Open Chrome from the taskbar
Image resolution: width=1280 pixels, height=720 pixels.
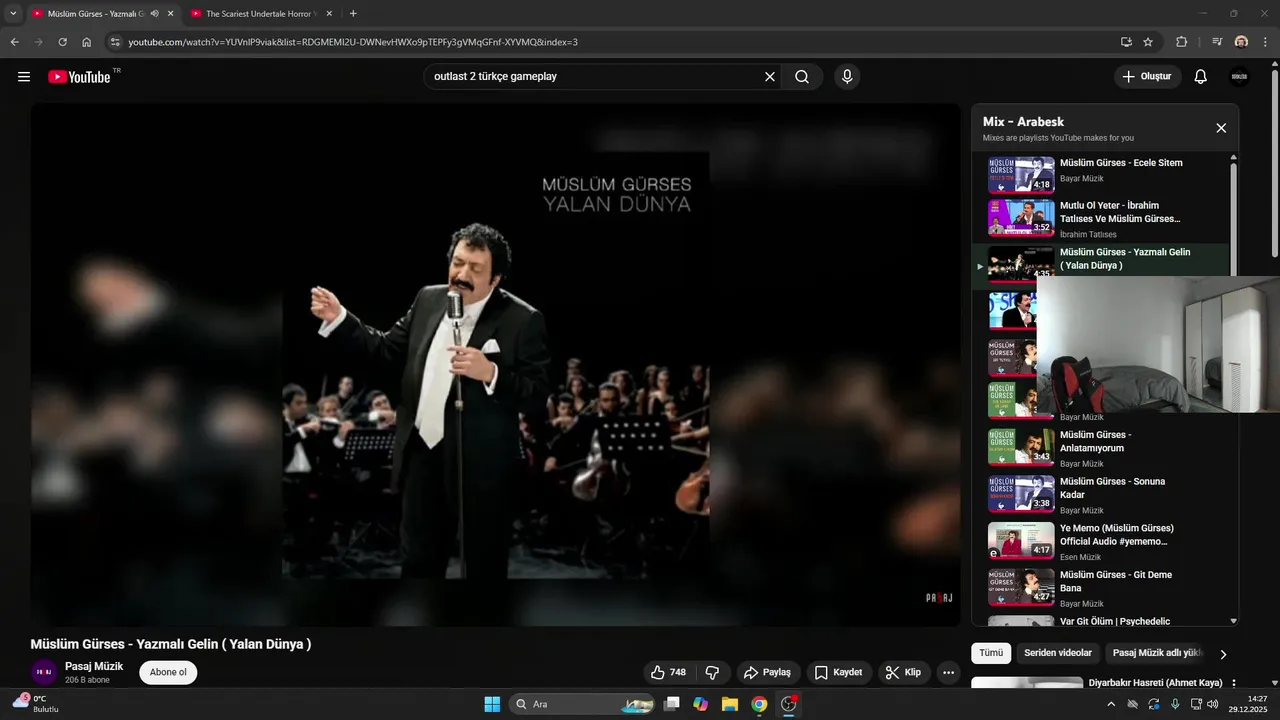pyautogui.click(x=759, y=704)
